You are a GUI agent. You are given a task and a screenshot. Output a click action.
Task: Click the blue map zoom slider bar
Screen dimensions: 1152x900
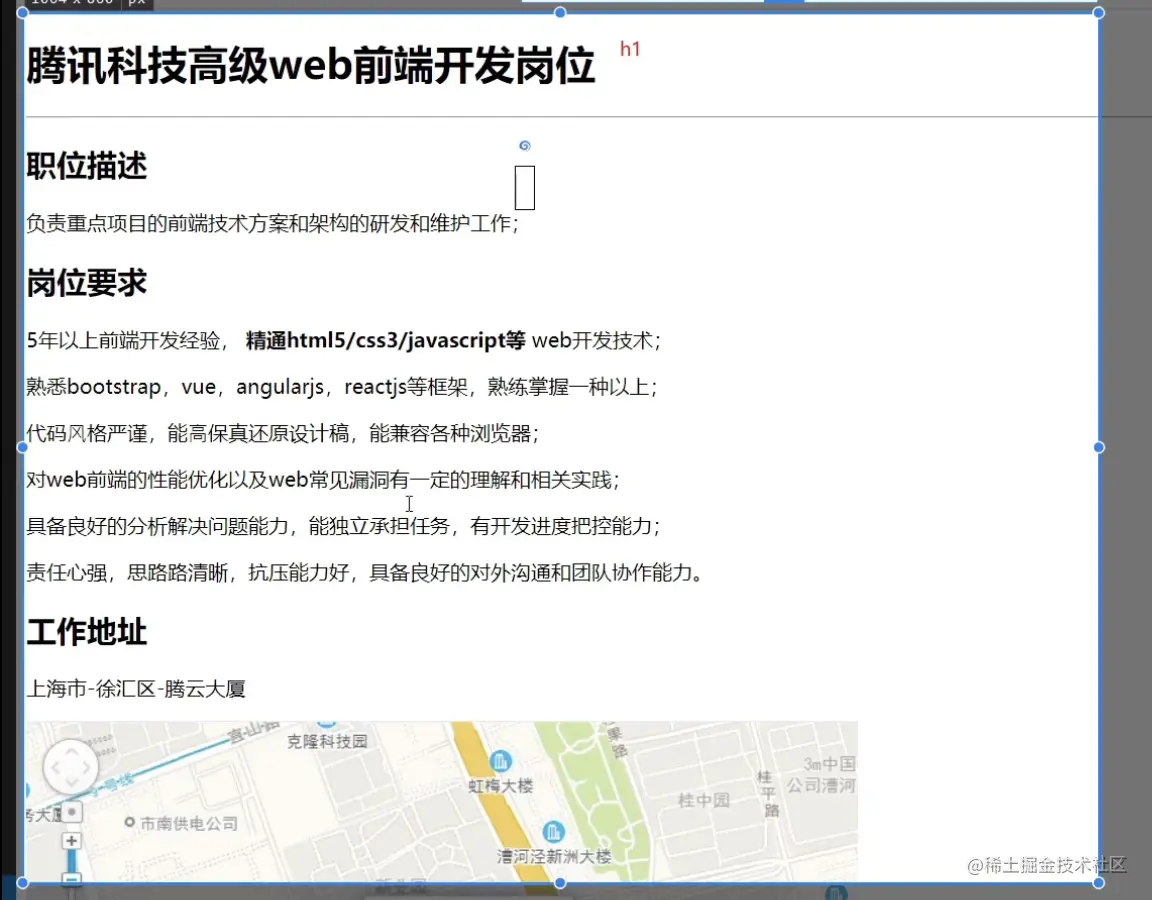click(x=71, y=860)
